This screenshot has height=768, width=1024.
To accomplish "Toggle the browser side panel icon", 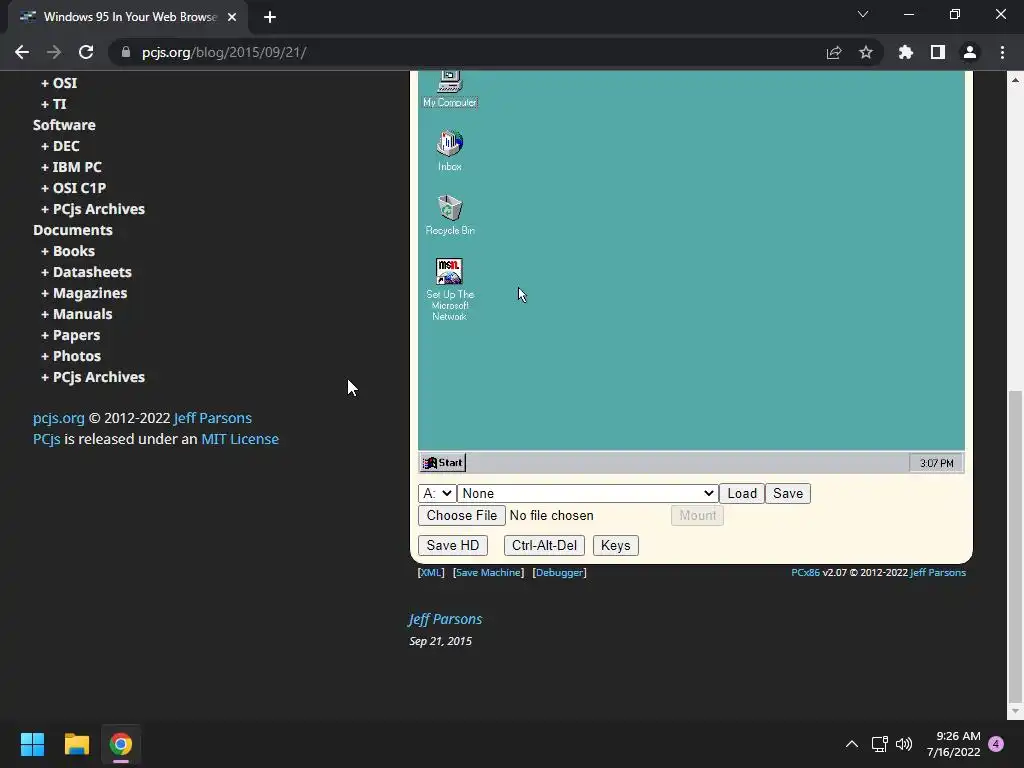I will [x=938, y=52].
